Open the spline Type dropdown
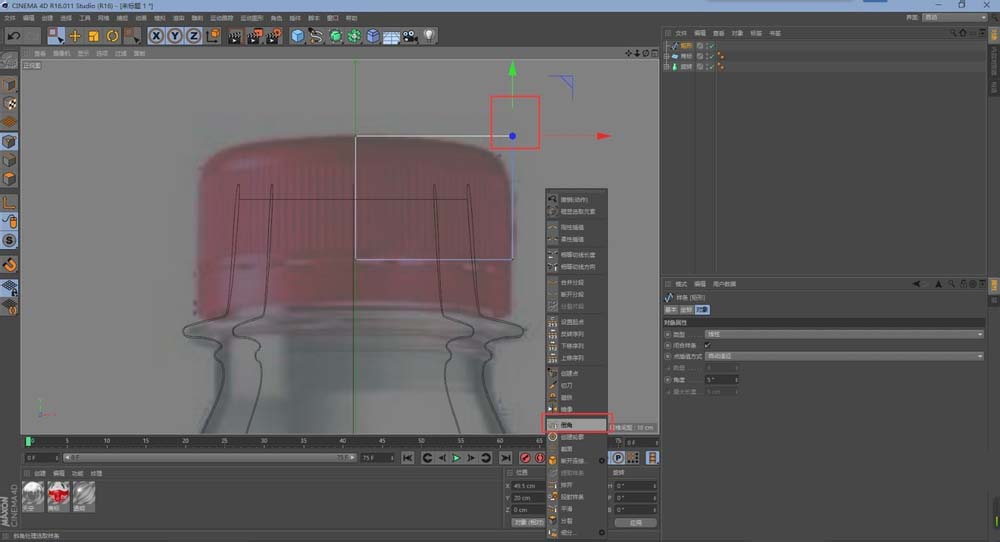The image size is (1000, 542). point(844,334)
